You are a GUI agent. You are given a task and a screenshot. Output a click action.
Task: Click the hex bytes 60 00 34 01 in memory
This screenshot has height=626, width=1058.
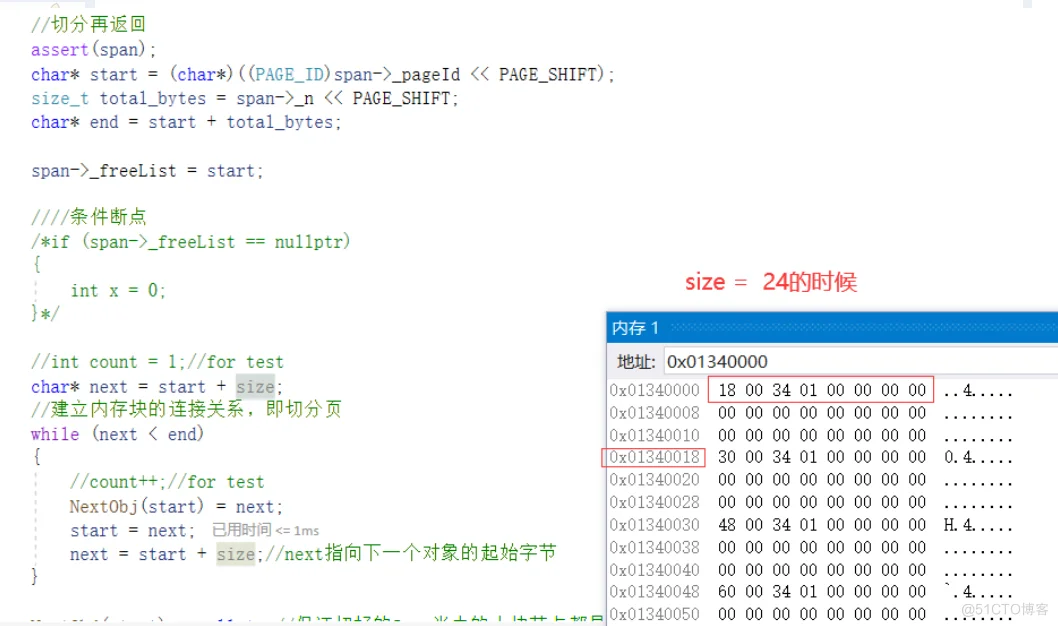click(x=767, y=592)
